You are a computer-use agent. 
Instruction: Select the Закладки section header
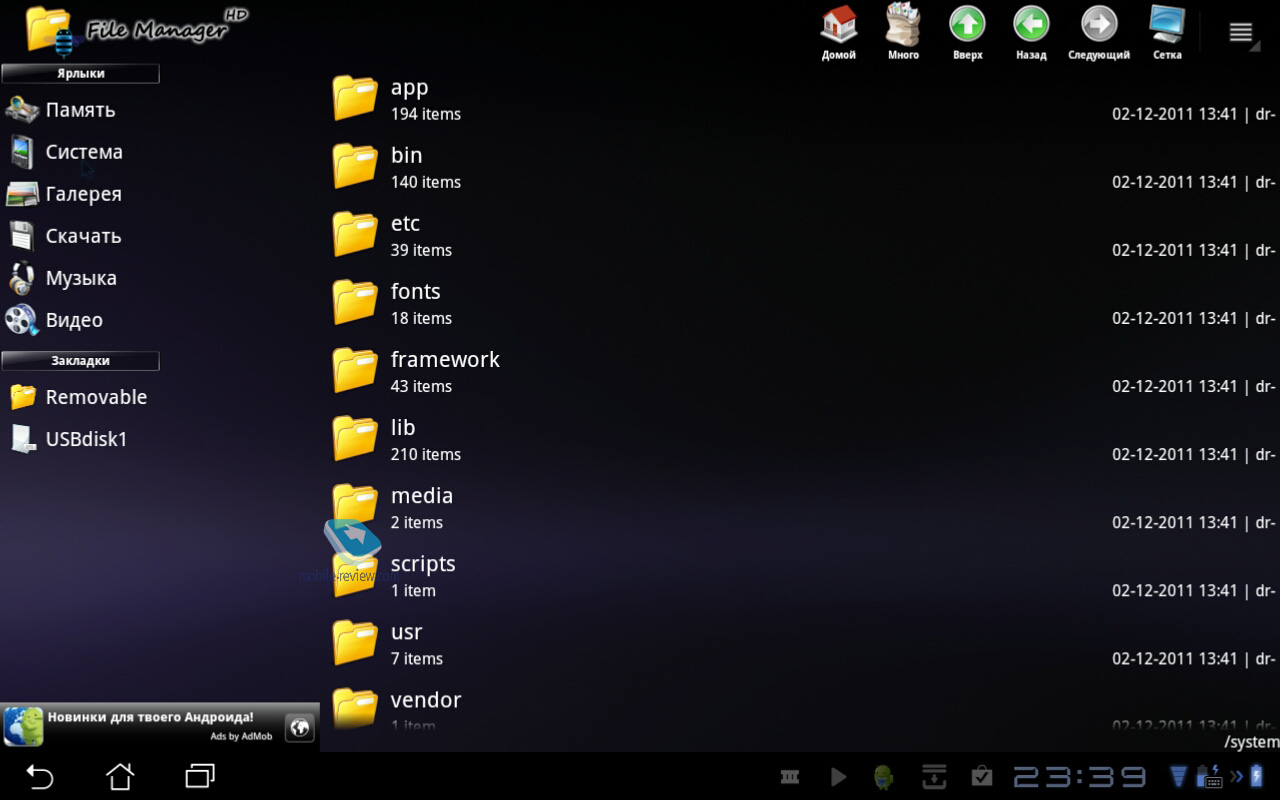click(x=80, y=361)
